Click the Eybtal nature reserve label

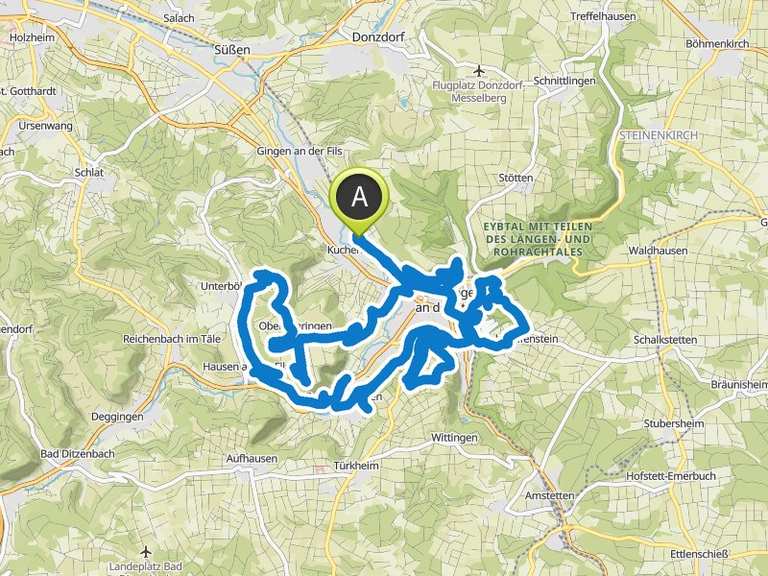click(538, 240)
